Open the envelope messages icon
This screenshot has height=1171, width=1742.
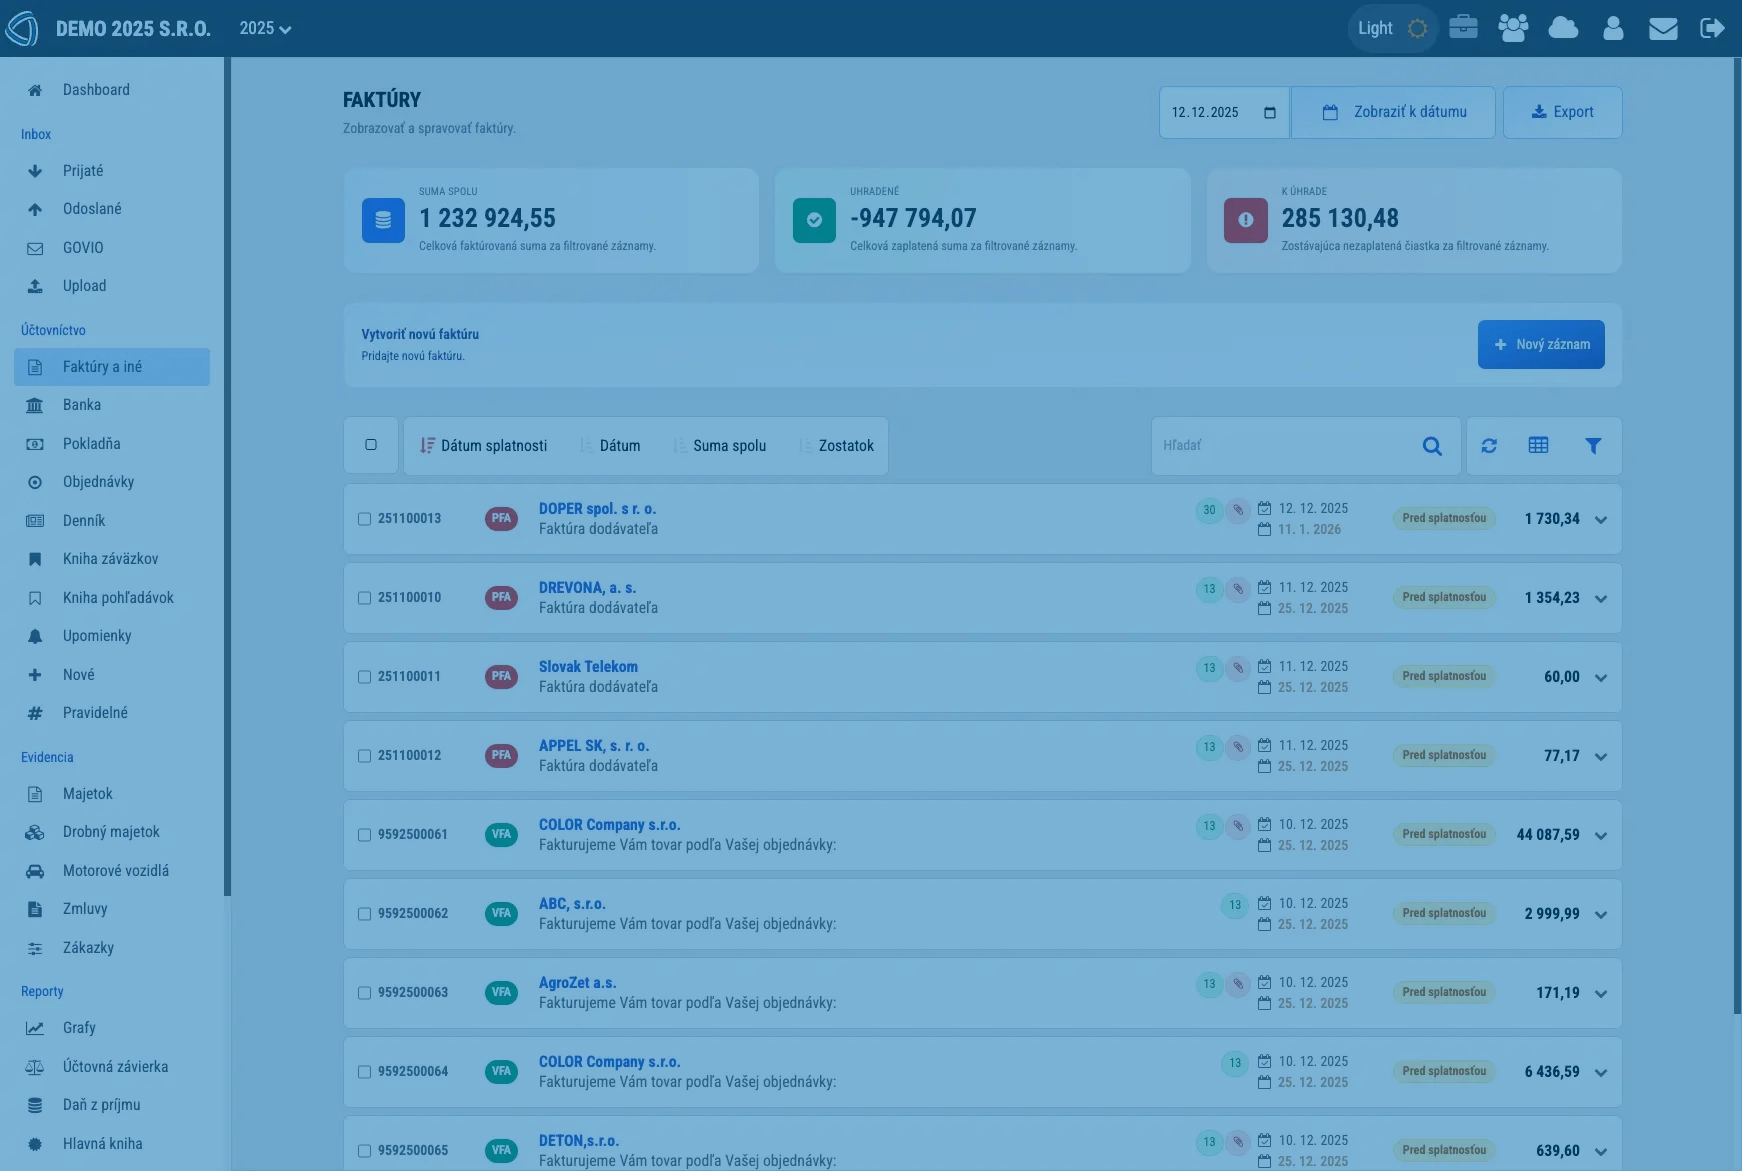point(1663,28)
